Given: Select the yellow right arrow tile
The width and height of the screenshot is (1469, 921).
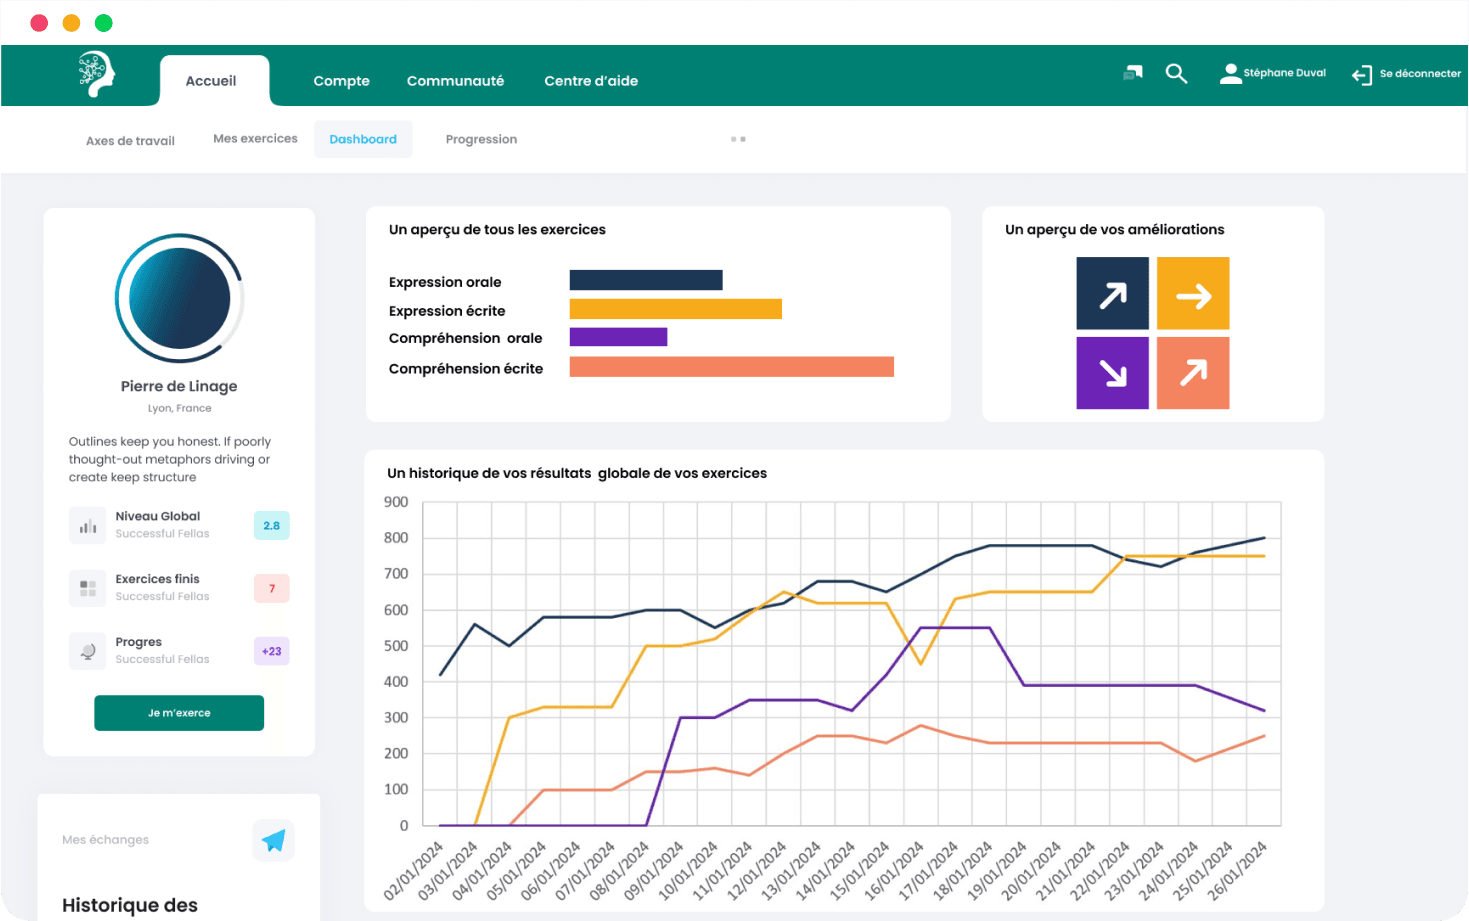Looking at the screenshot, I should (1192, 294).
